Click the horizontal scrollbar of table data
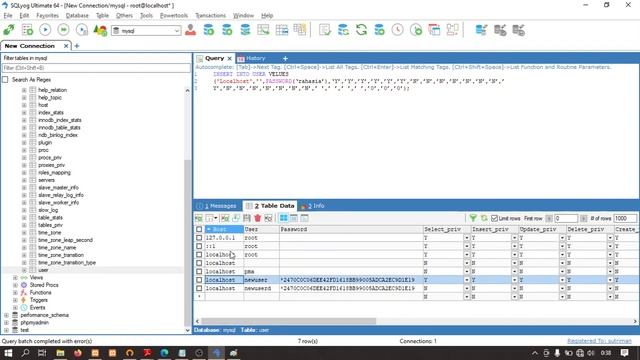640x360 pixels. [288, 321]
